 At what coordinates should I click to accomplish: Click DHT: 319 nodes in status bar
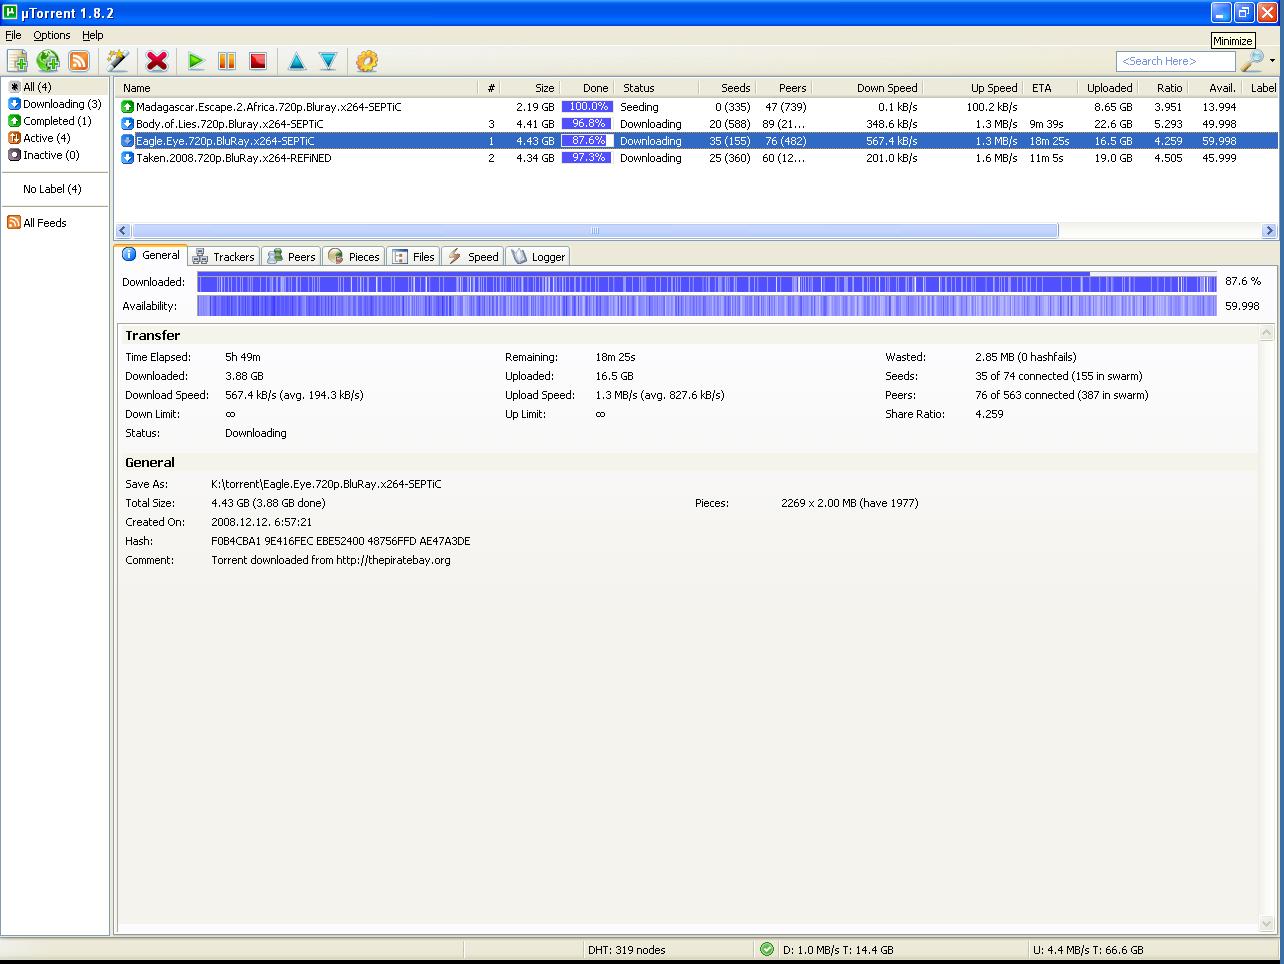coord(626,950)
